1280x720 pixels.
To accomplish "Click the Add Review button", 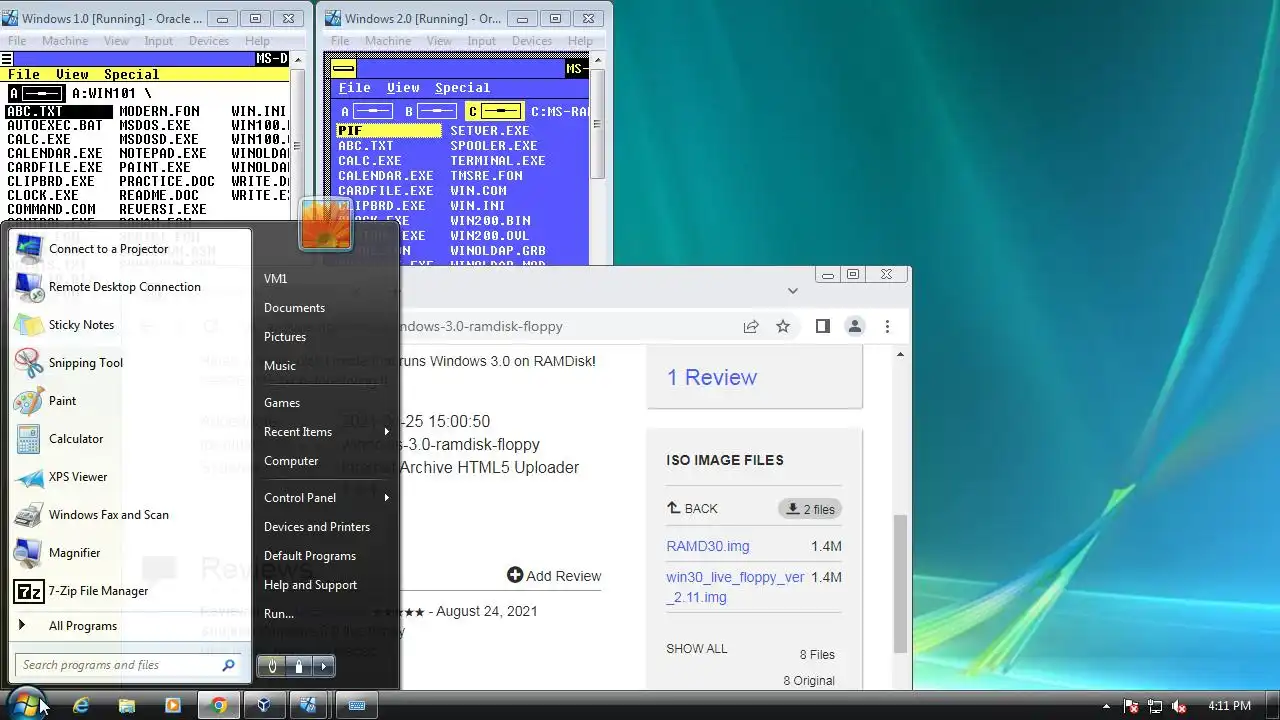I will [x=554, y=575].
